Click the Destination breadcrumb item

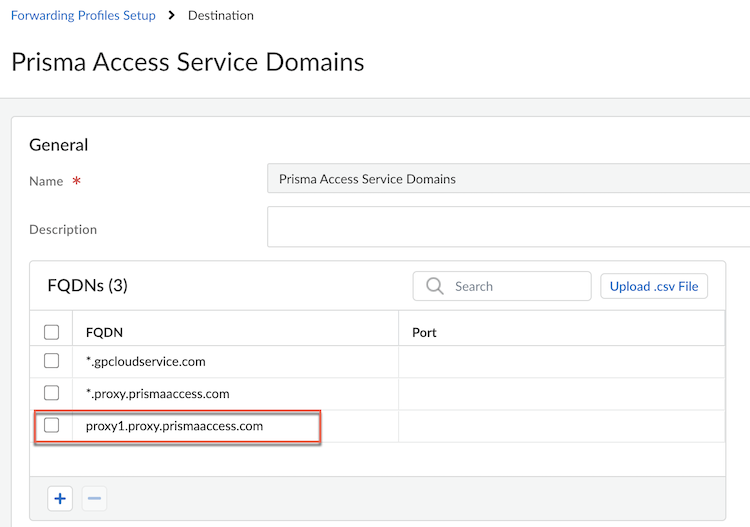click(221, 15)
